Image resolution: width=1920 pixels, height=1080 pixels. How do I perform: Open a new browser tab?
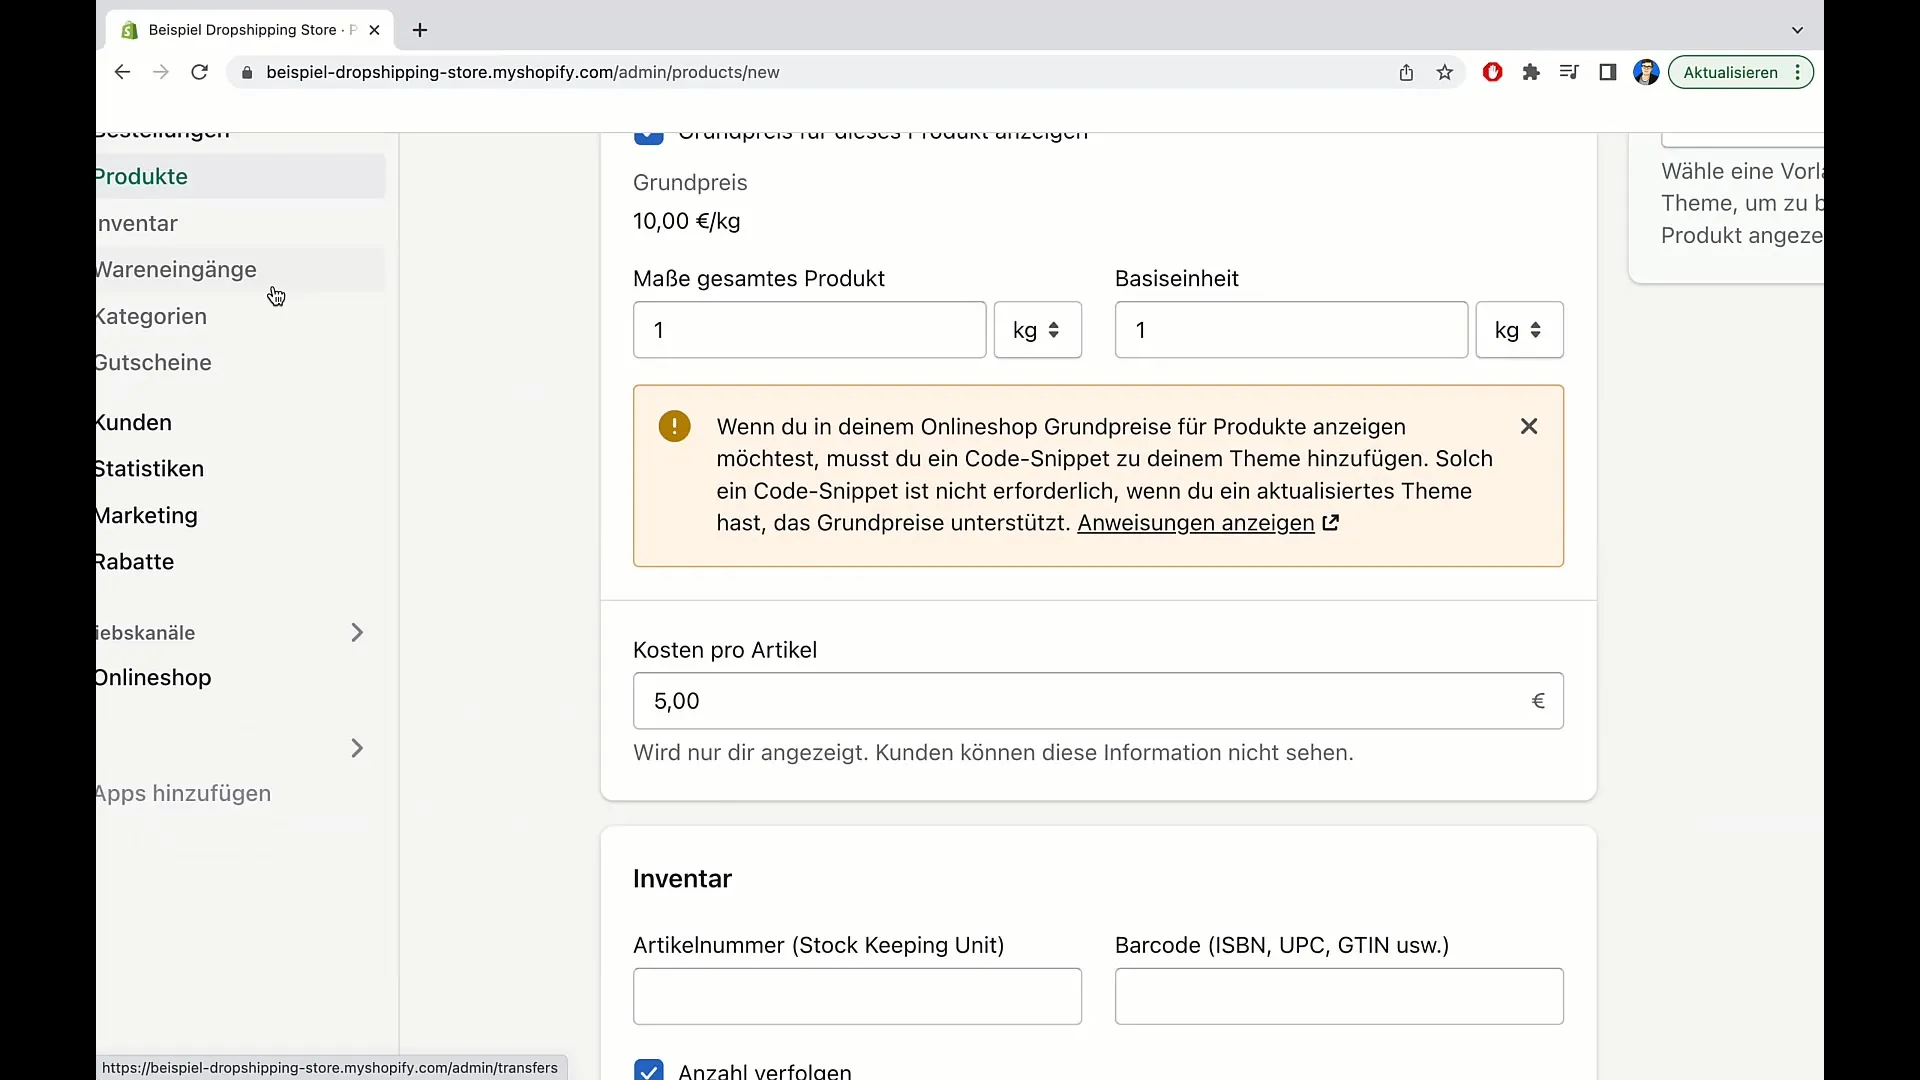coord(420,30)
